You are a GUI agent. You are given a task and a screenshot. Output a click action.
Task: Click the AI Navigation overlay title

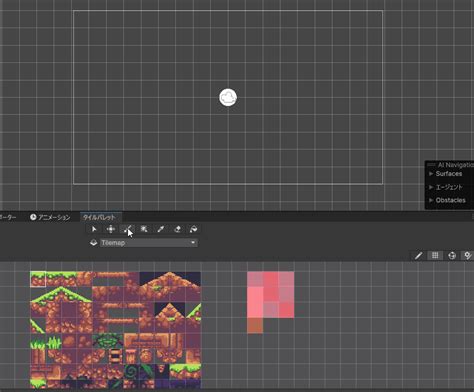[x=456, y=165]
